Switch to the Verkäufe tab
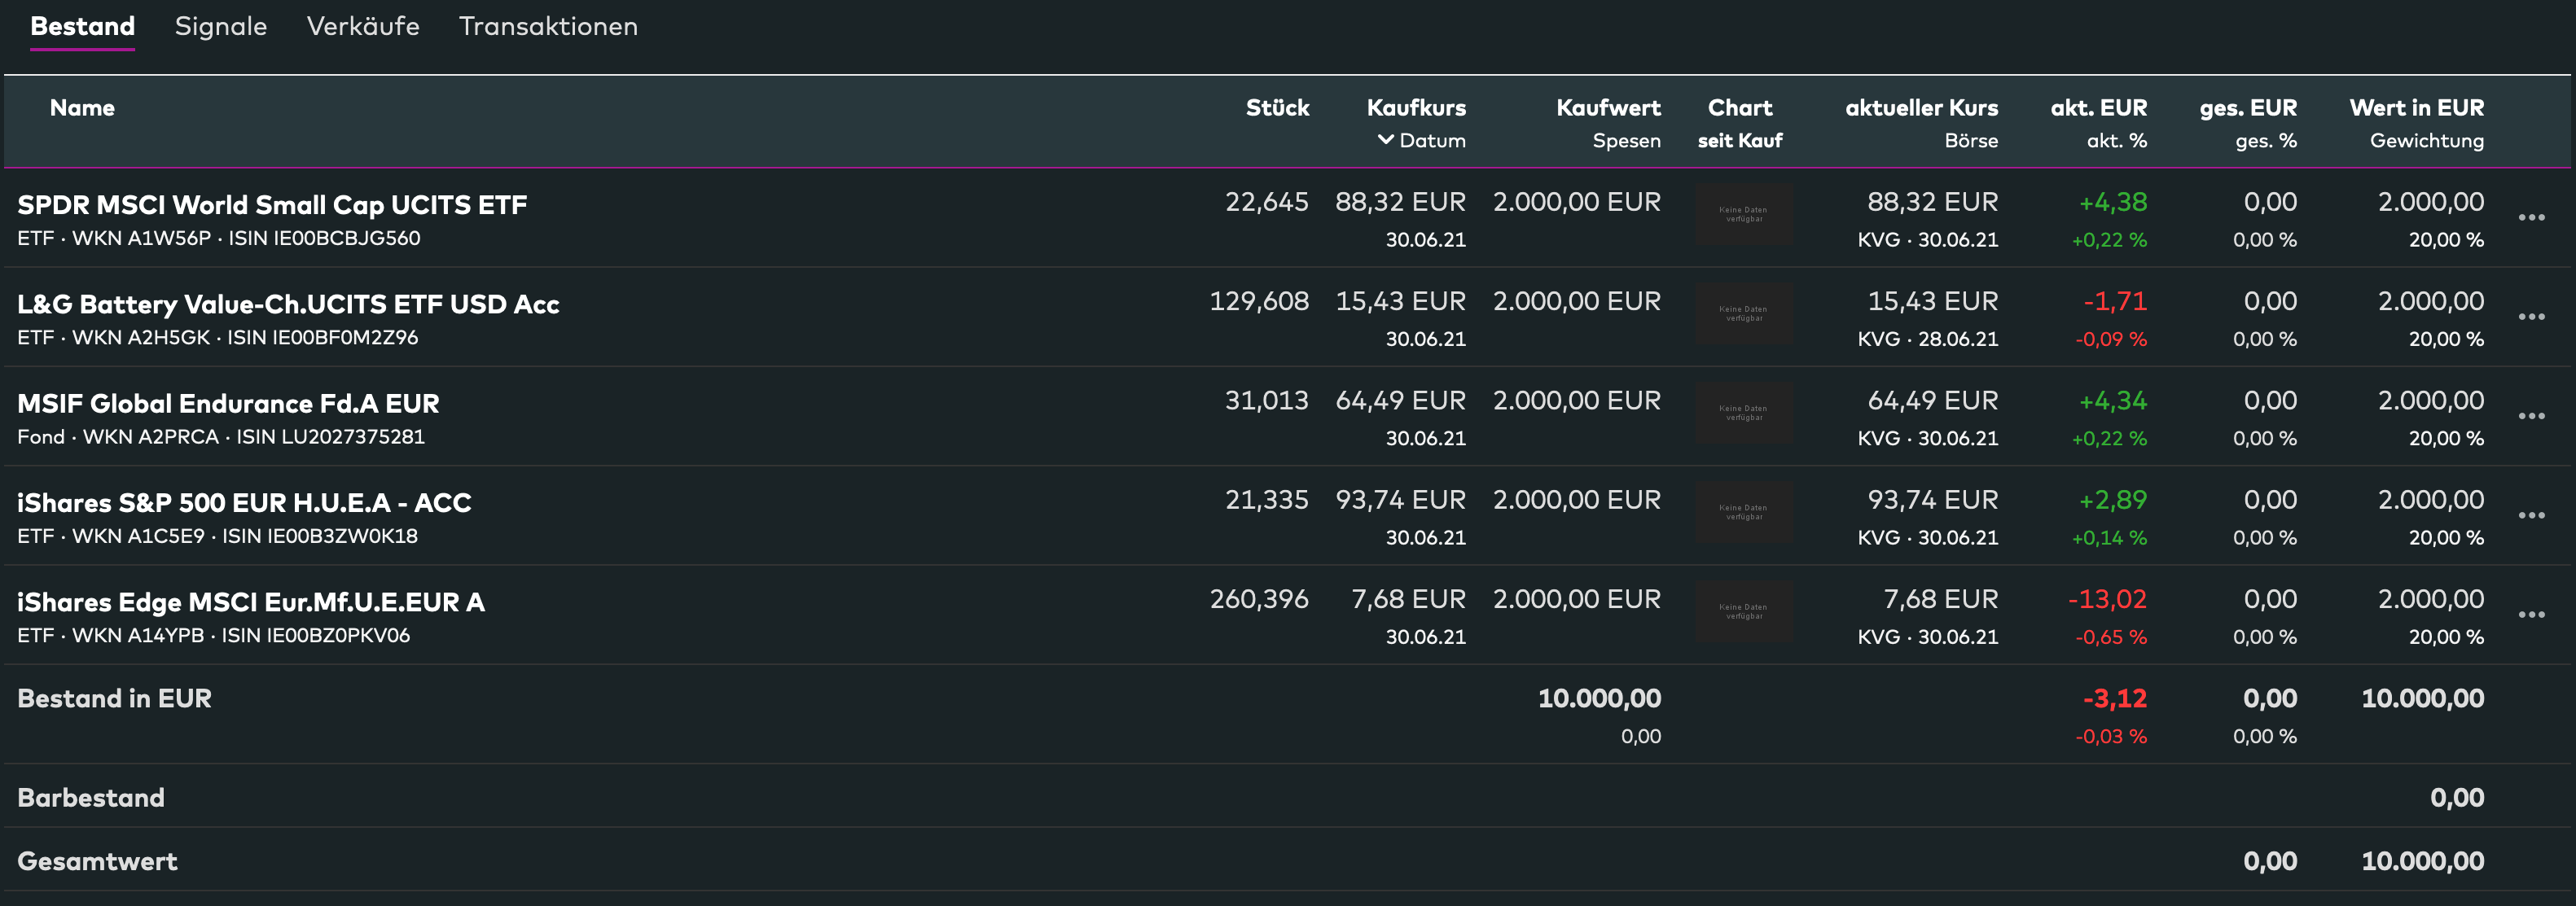 point(363,27)
